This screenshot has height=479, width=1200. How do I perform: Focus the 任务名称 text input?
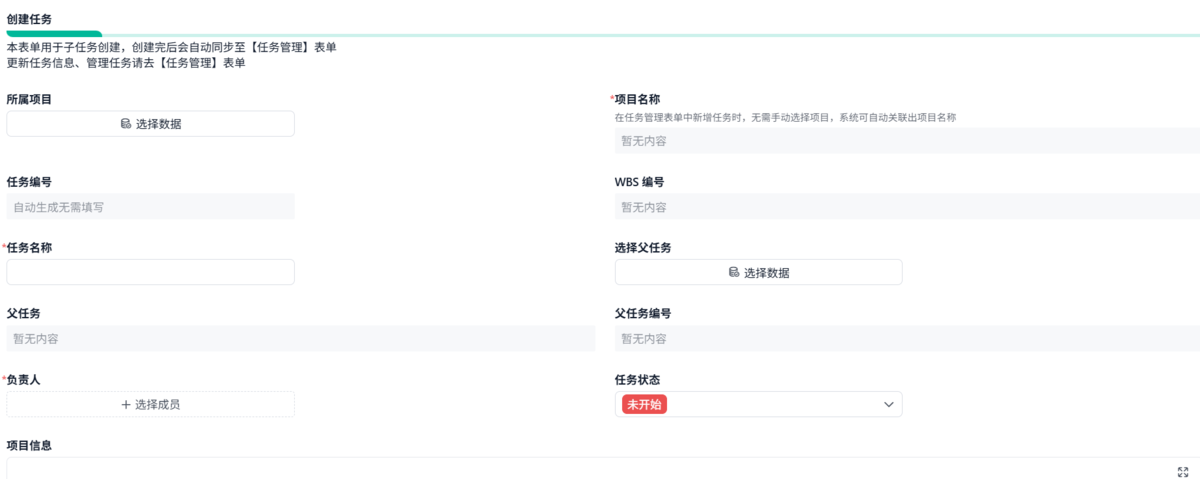pos(150,272)
